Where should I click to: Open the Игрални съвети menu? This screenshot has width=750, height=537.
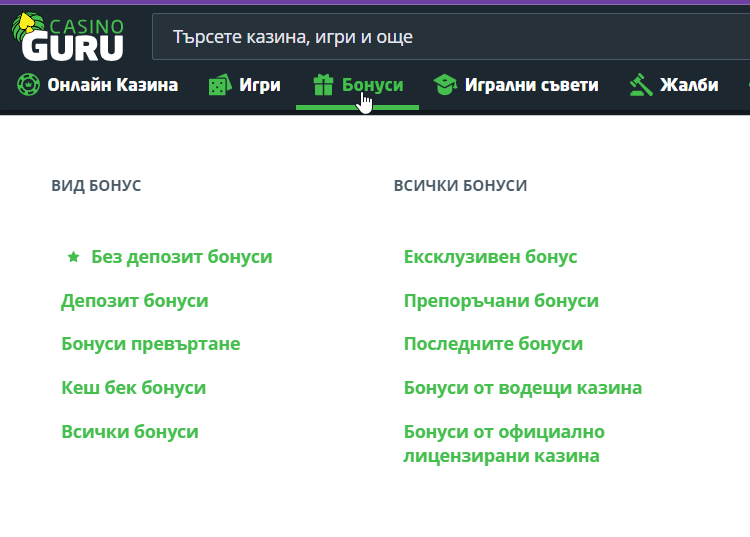point(516,85)
